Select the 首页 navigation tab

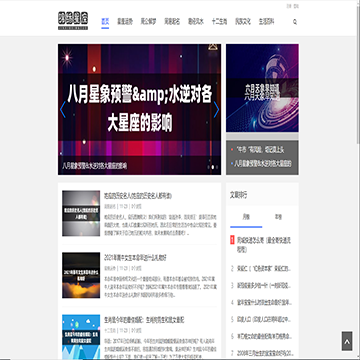click(x=105, y=22)
